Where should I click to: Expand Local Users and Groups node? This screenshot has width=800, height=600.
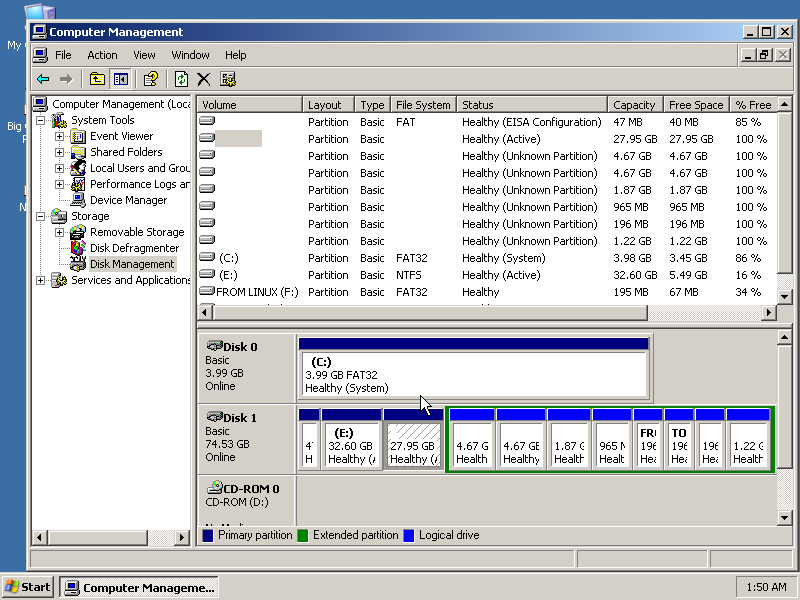(59, 168)
